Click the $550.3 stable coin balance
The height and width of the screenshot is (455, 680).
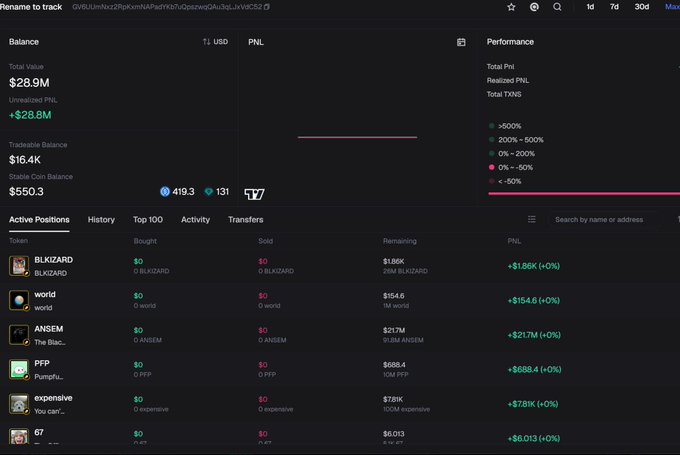click(x=26, y=192)
